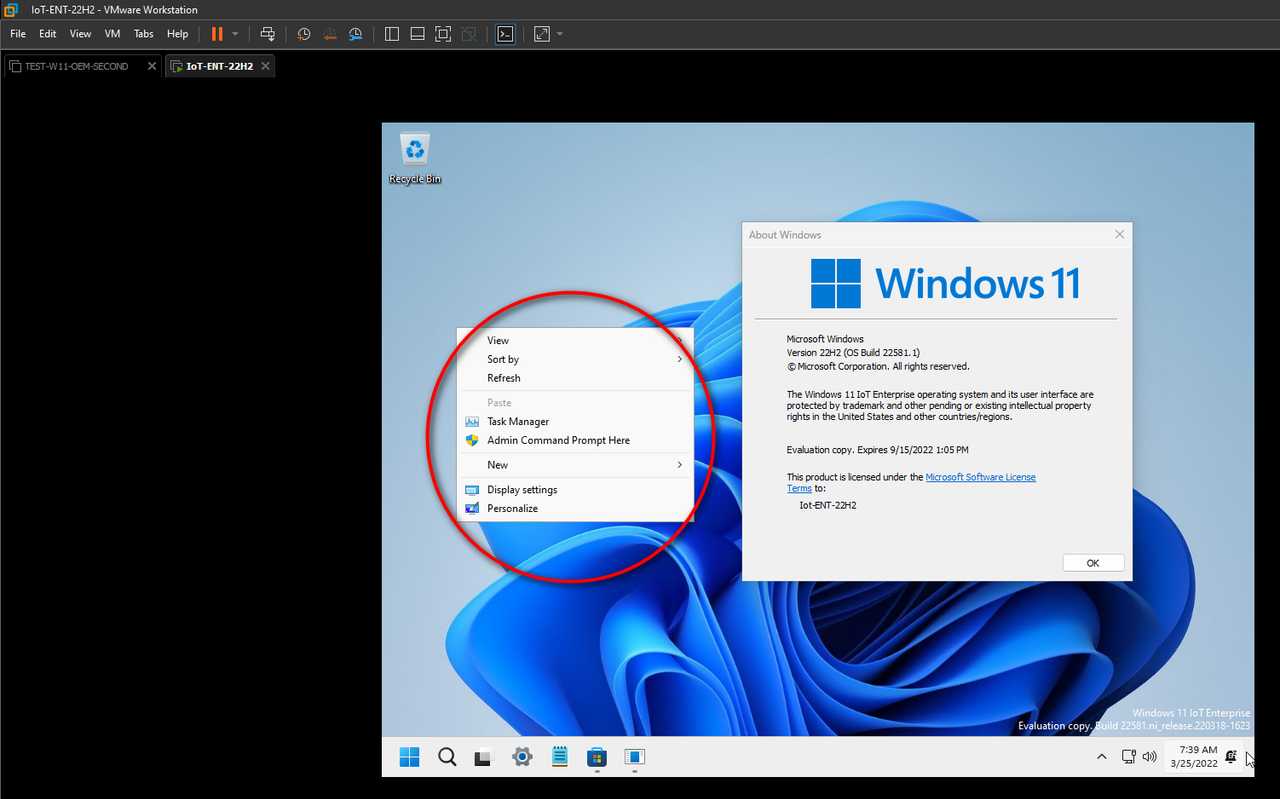Open the VMware View menu
The image size is (1280, 799).
click(80, 34)
